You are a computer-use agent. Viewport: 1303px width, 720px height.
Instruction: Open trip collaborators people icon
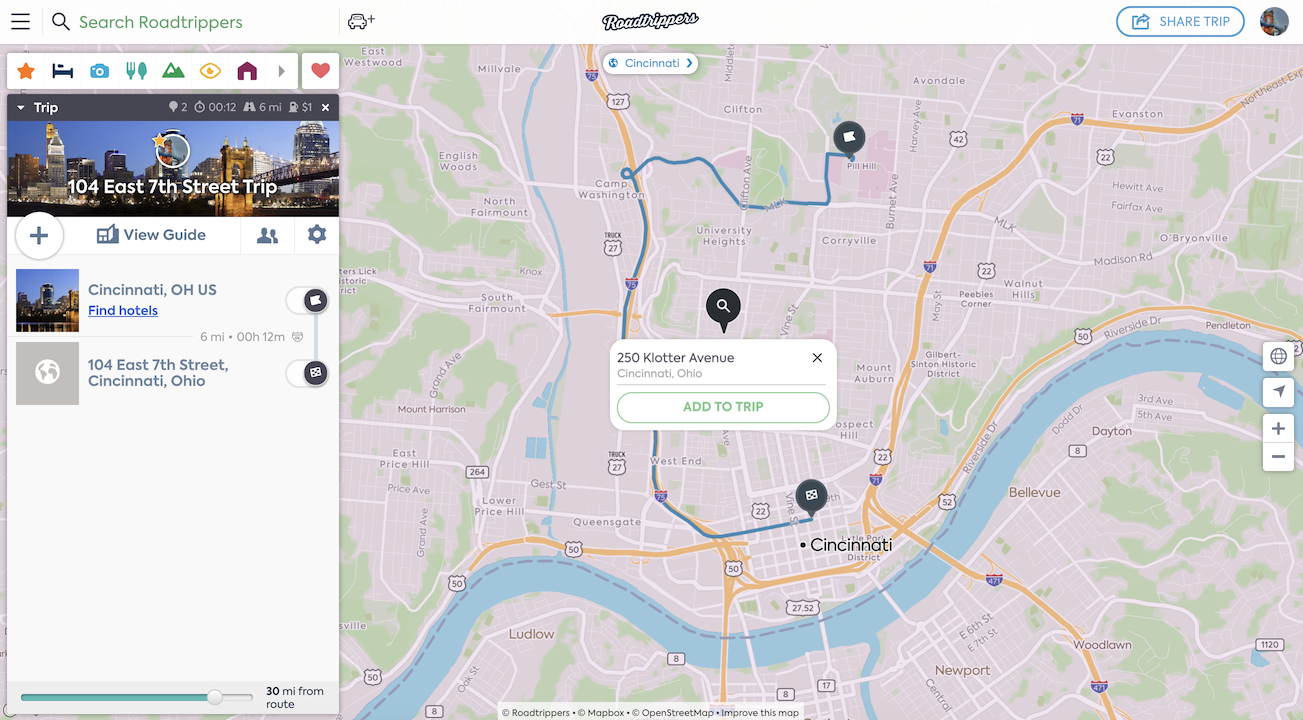267,235
